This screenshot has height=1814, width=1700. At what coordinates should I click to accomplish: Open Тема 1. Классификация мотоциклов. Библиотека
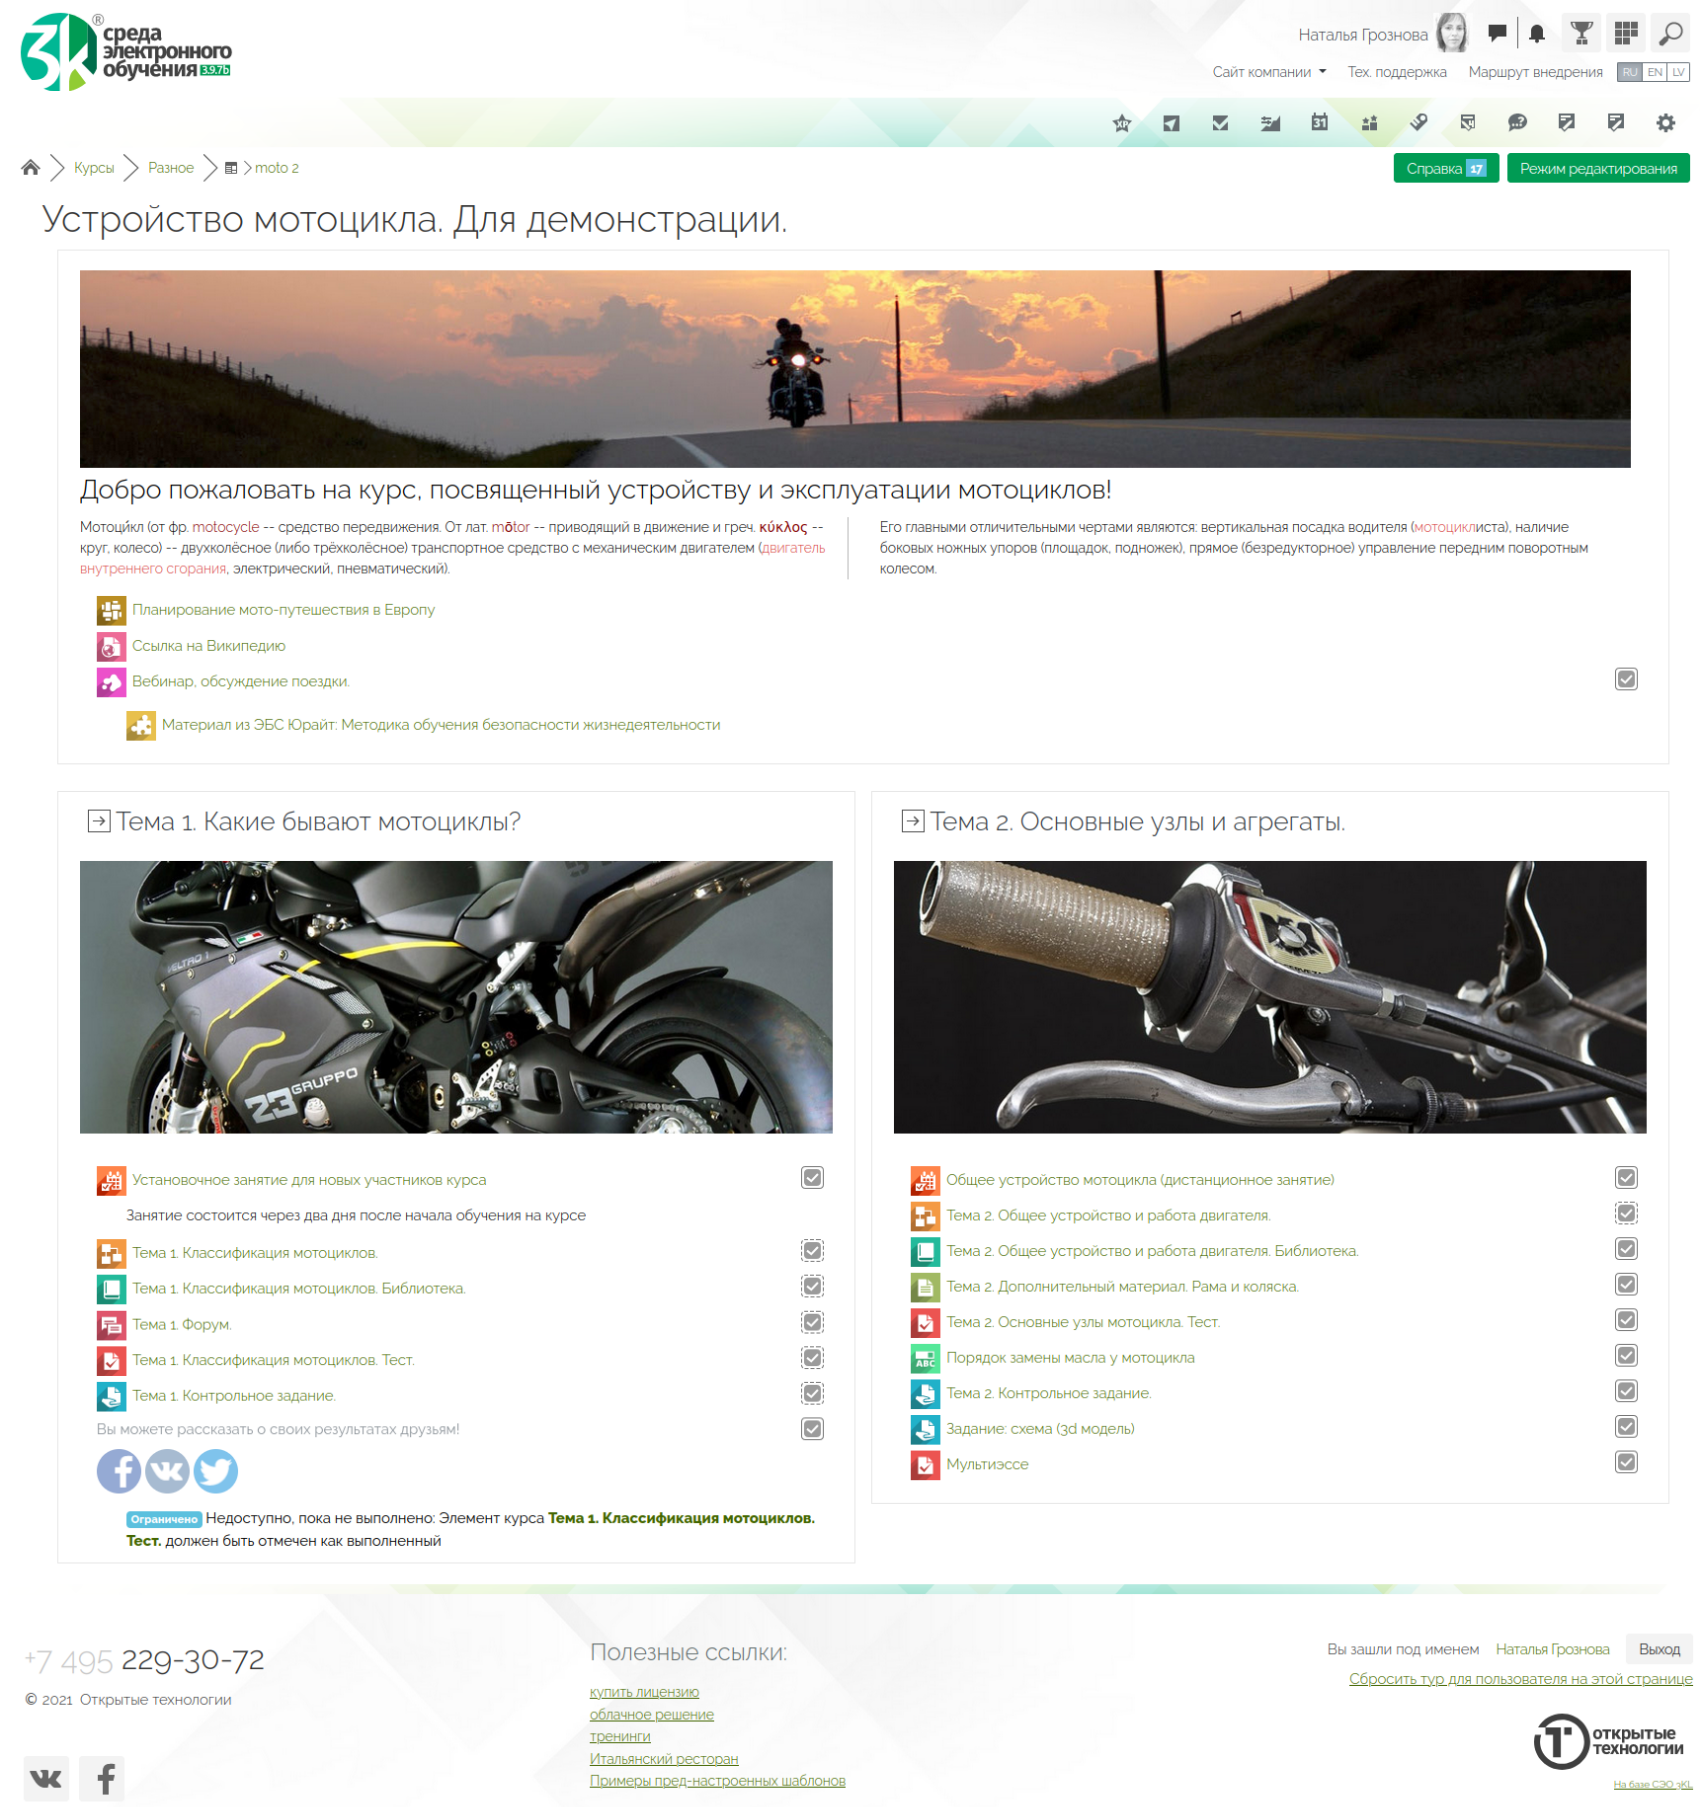click(299, 1288)
